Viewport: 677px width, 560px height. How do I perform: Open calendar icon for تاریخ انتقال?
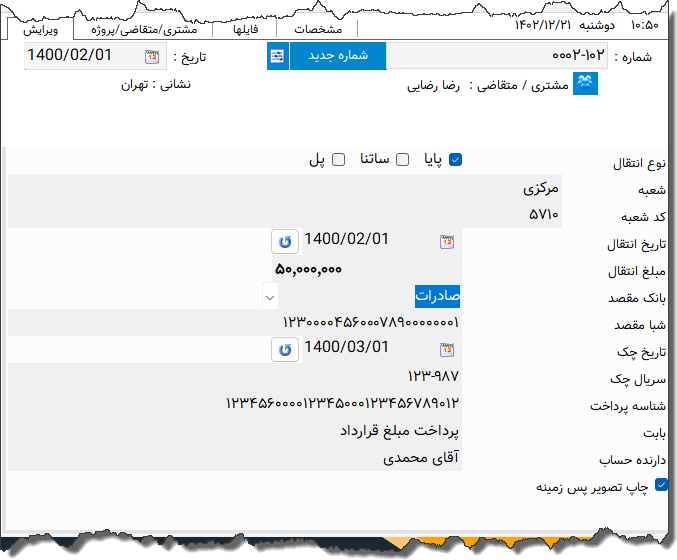pyautogui.click(x=447, y=242)
